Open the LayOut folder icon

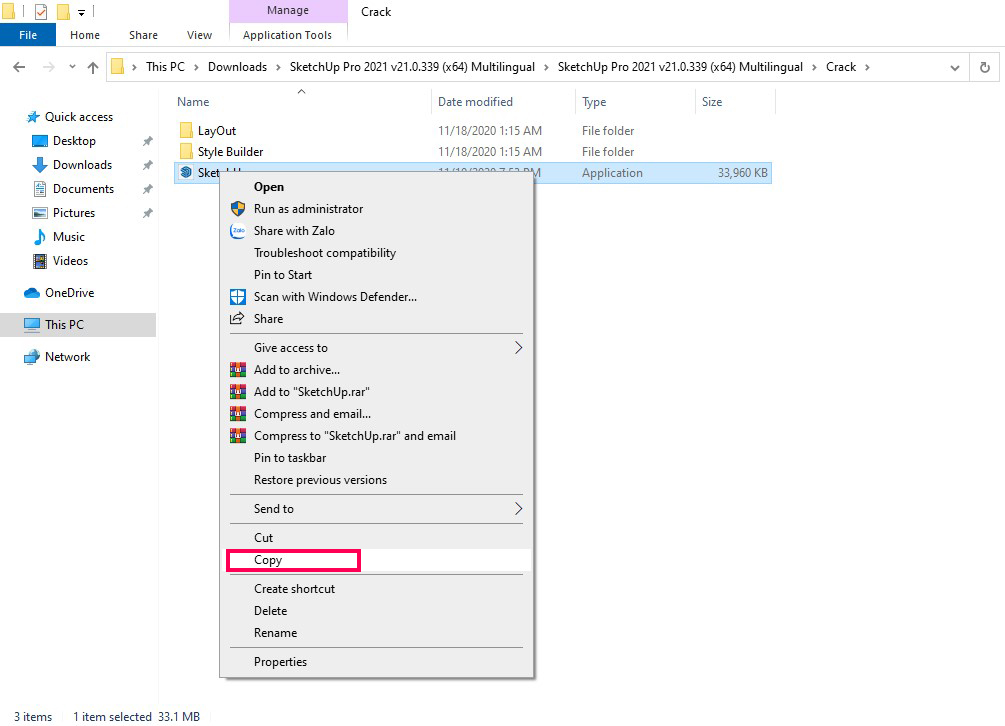[x=186, y=131]
